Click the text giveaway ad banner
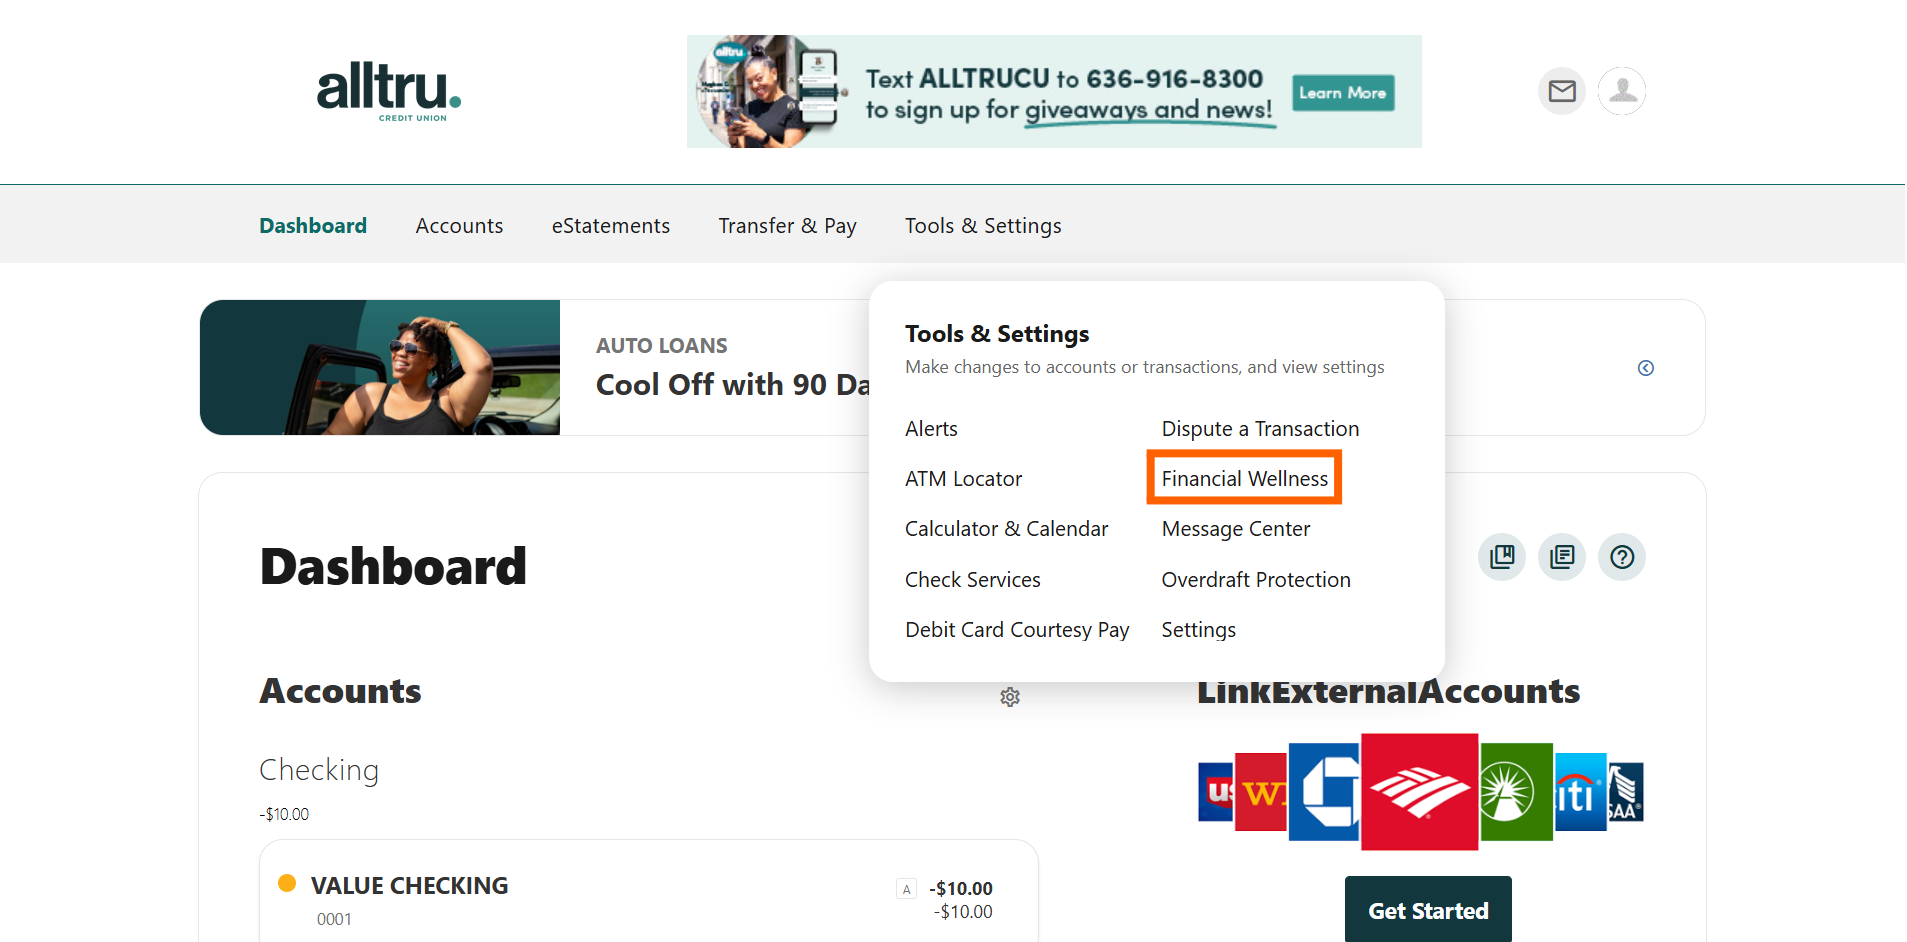1907x942 pixels. [x=1054, y=92]
